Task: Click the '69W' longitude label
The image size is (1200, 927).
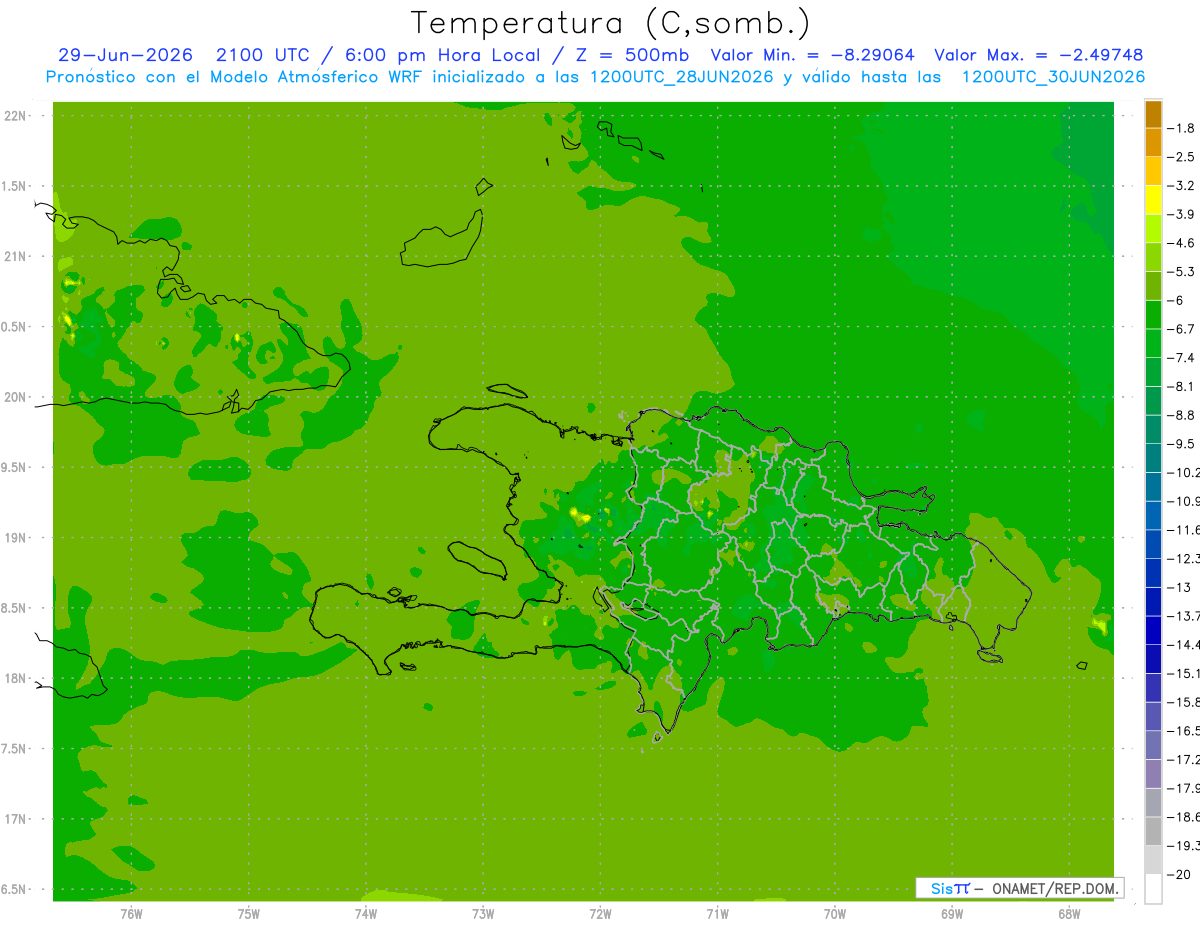Action: coord(952,914)
